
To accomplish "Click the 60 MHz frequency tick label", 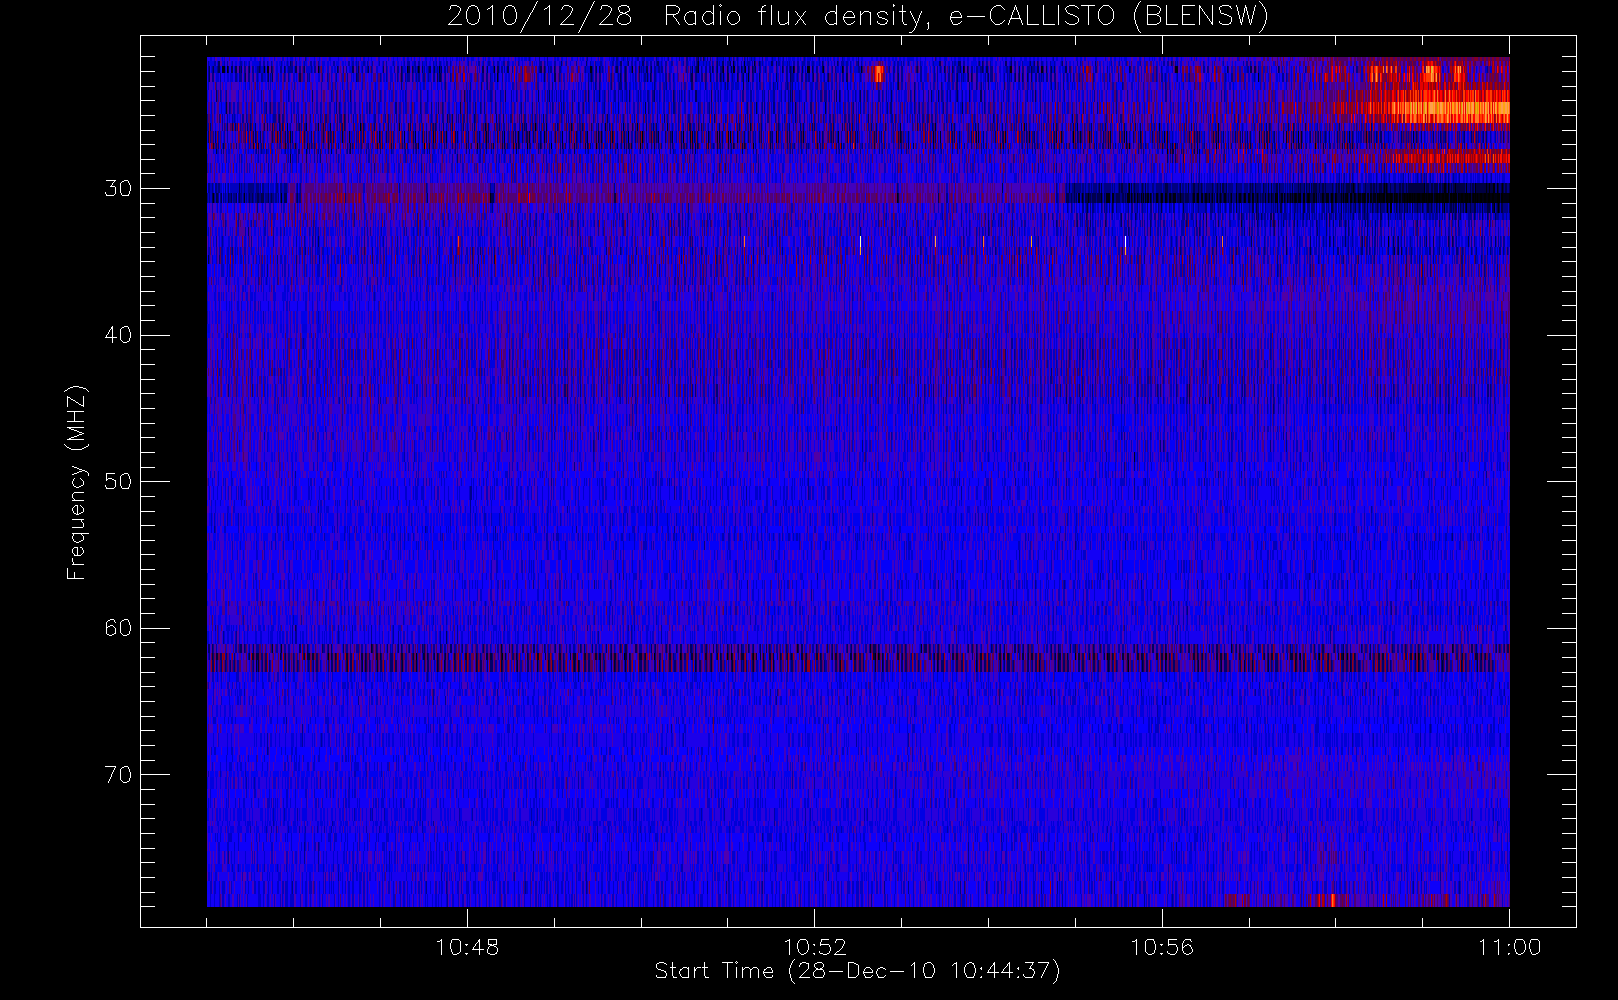I will coord(118,628).
